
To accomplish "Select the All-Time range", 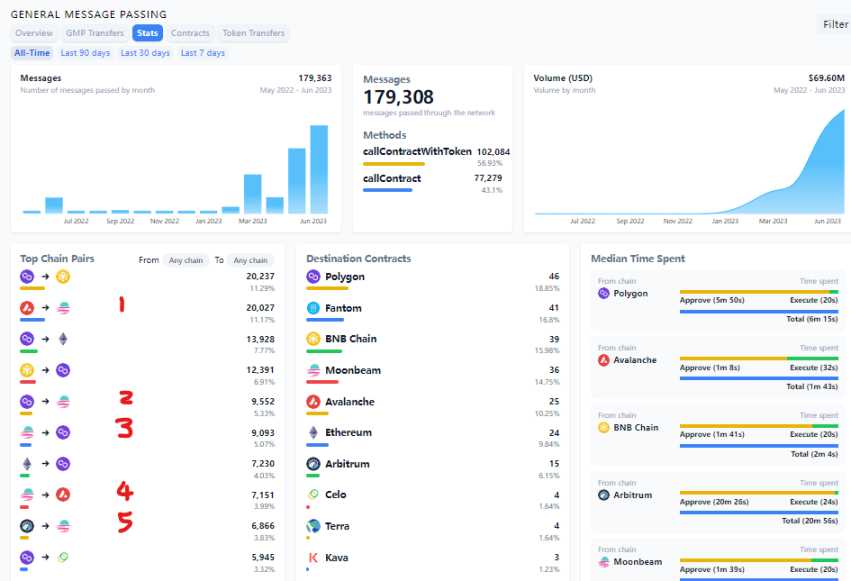I will tap(32, 53).
